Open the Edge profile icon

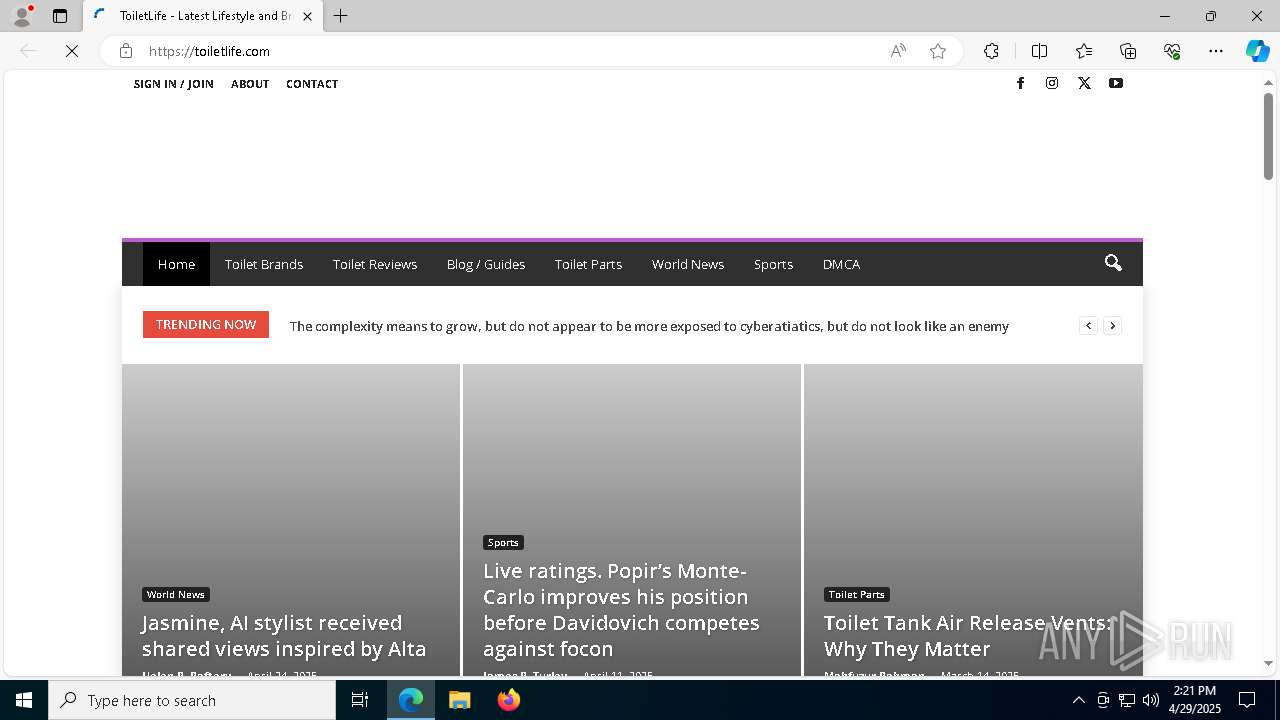(22, 16)
